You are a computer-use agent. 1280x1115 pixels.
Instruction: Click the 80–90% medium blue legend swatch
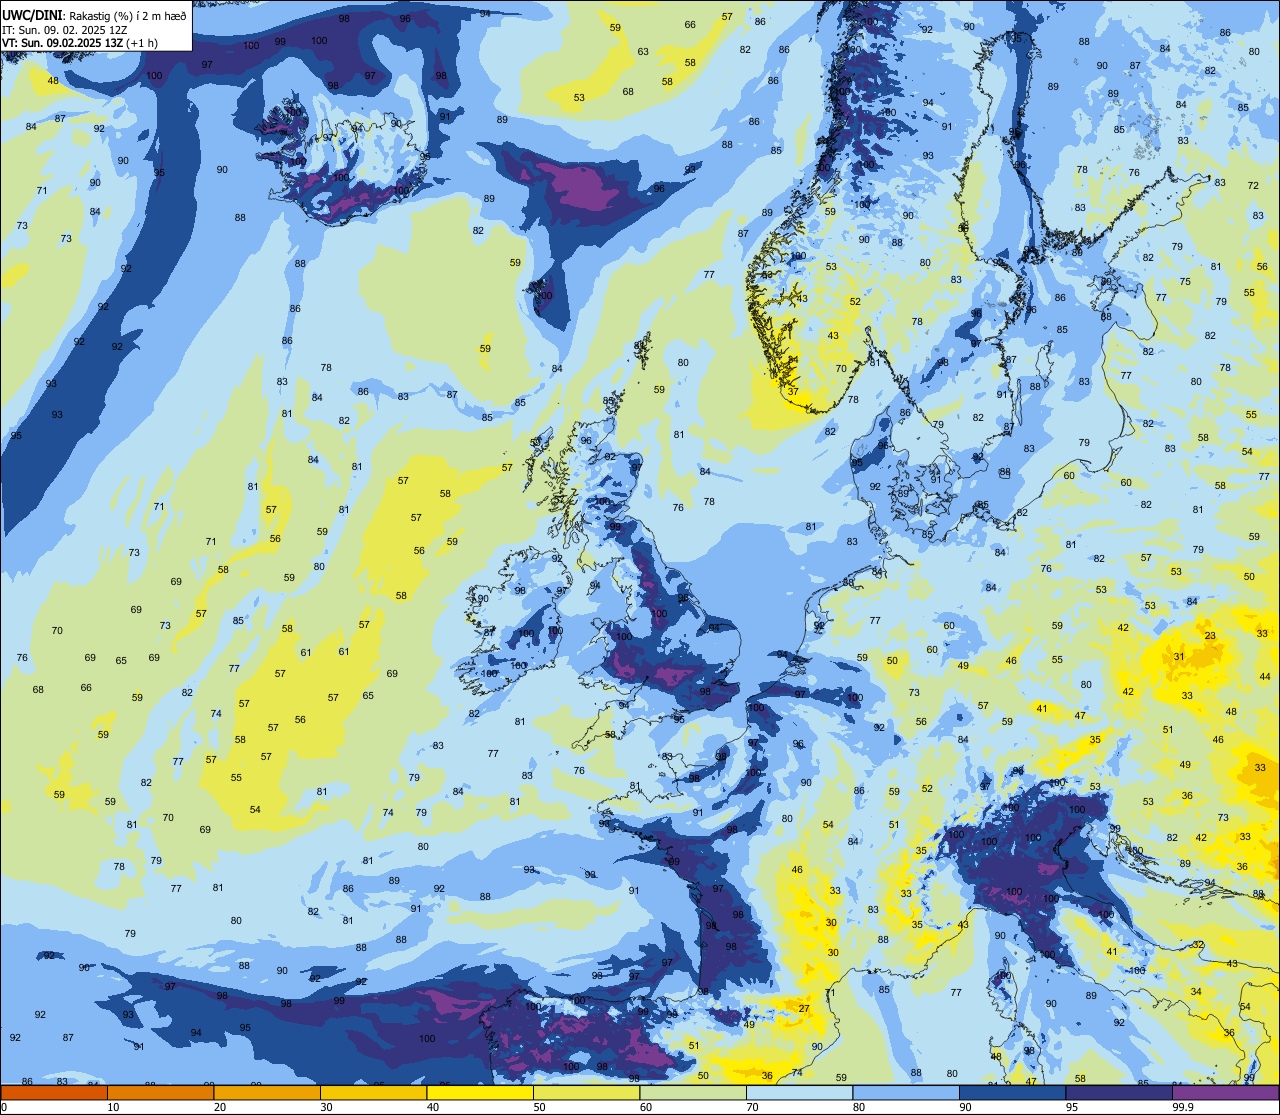pyautogui.click(x=906, y=1092)
